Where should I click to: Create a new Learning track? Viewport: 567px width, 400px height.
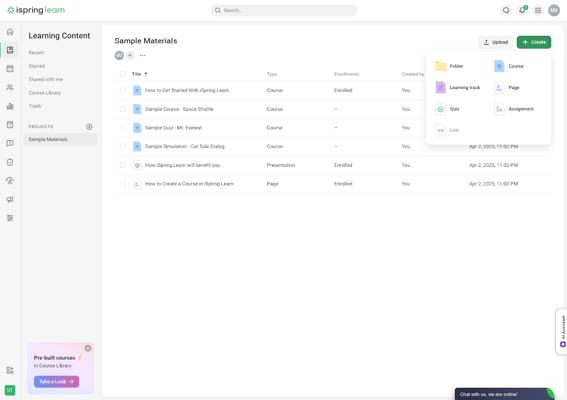click(x=458, y=88)
